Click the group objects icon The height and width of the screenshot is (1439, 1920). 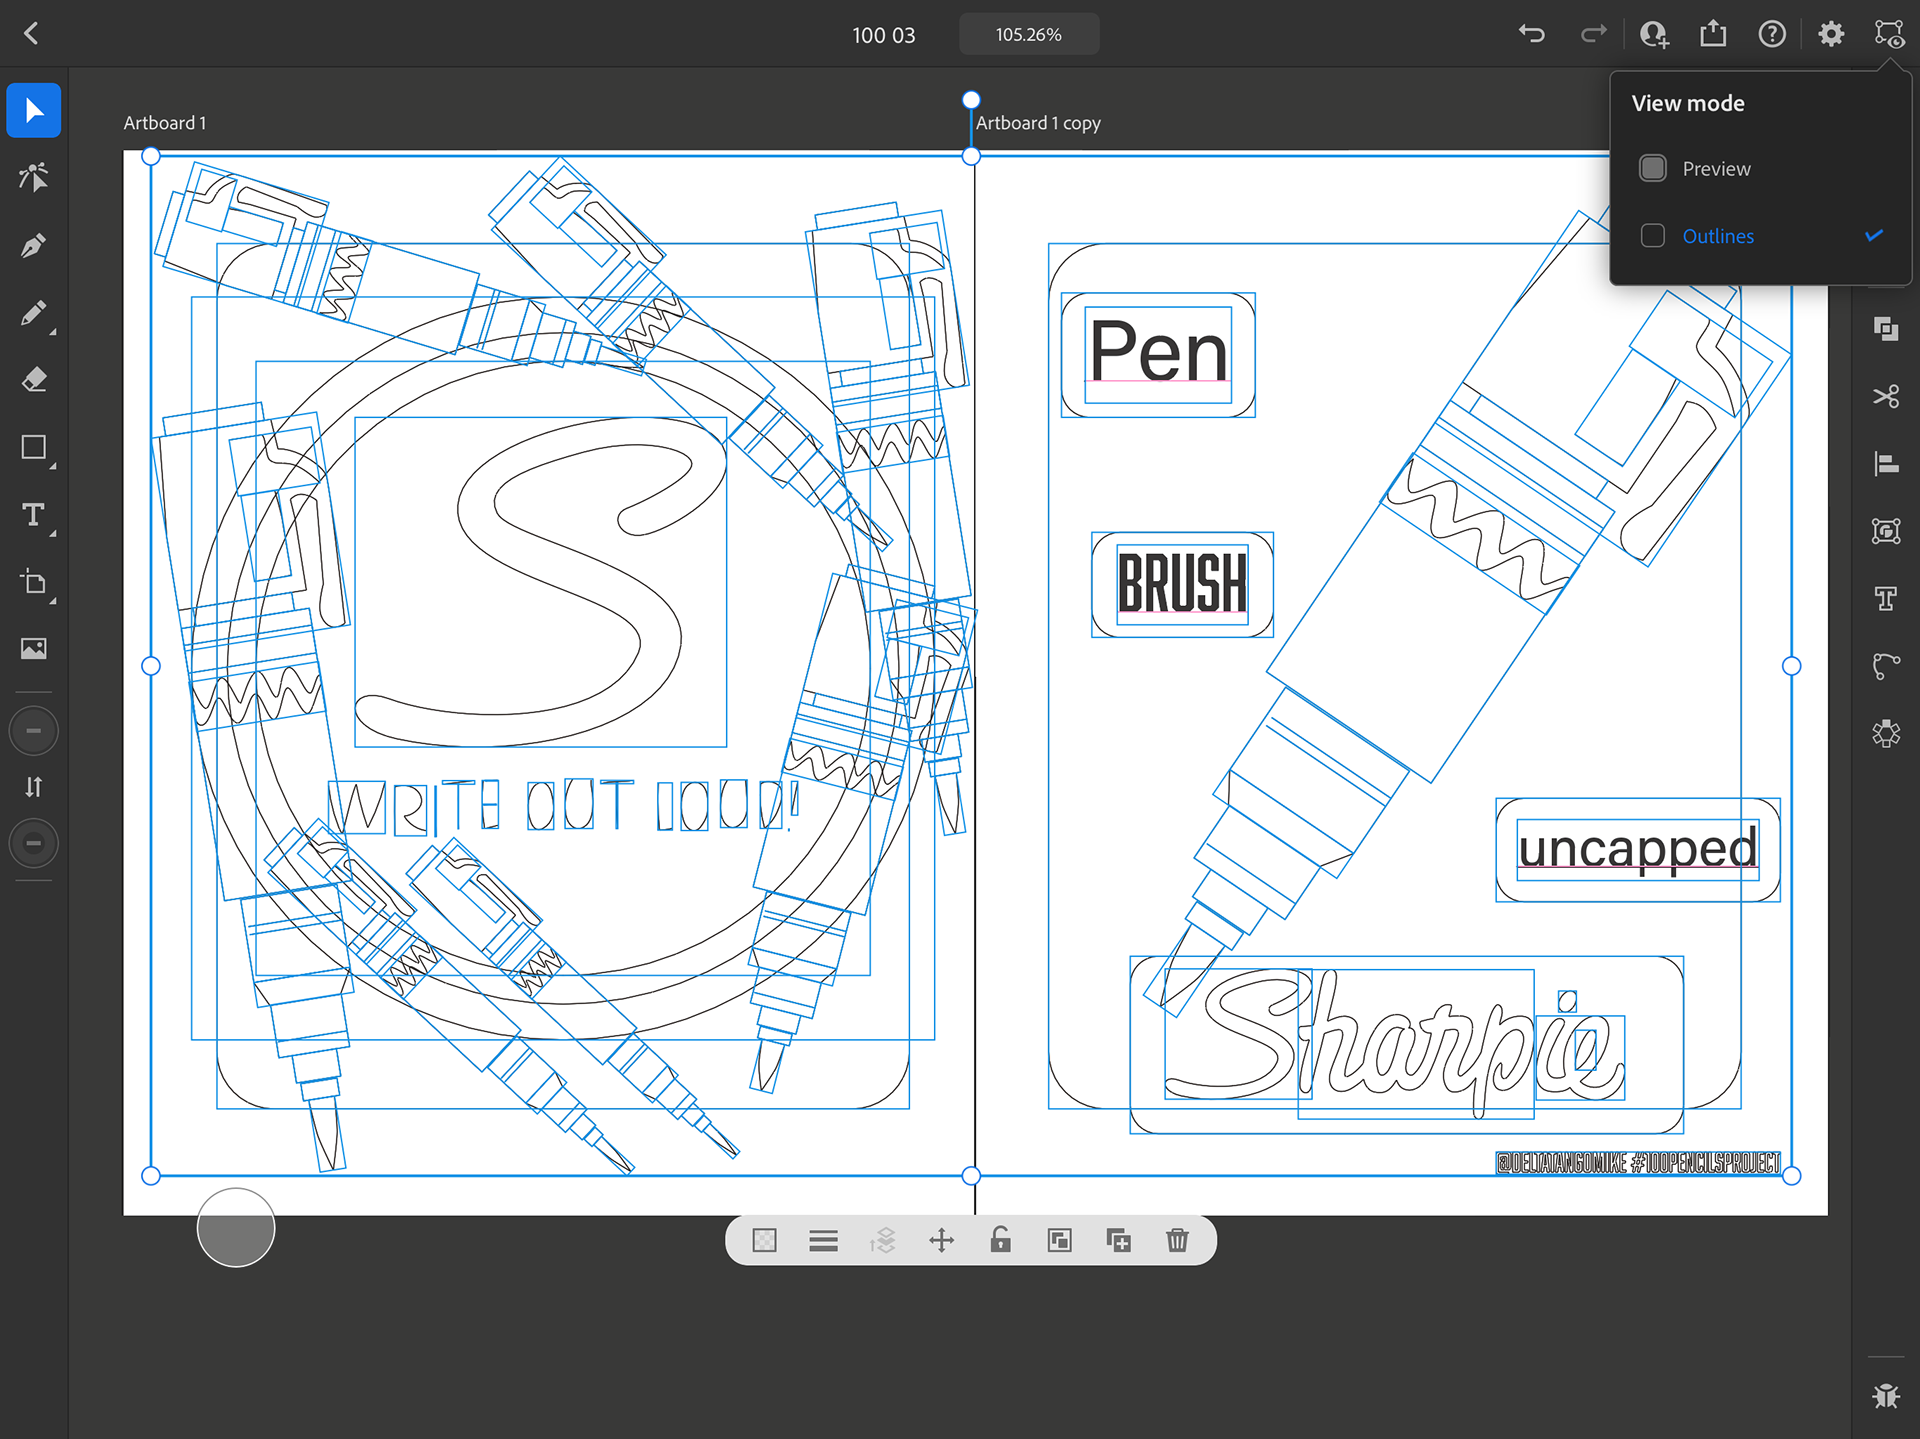pos(1059,1241)
